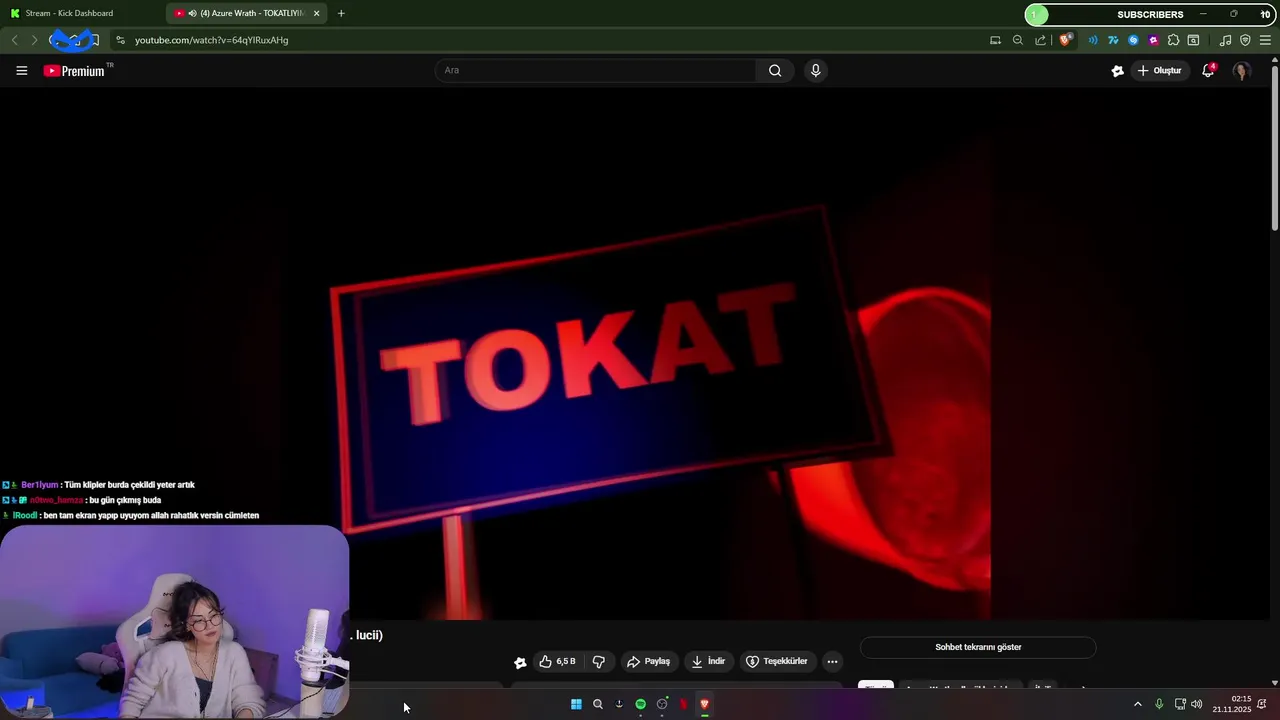Viewport: 1280px width, 720px height.
Task: Open the notifications bell
Action: [x=1208, y=70]
